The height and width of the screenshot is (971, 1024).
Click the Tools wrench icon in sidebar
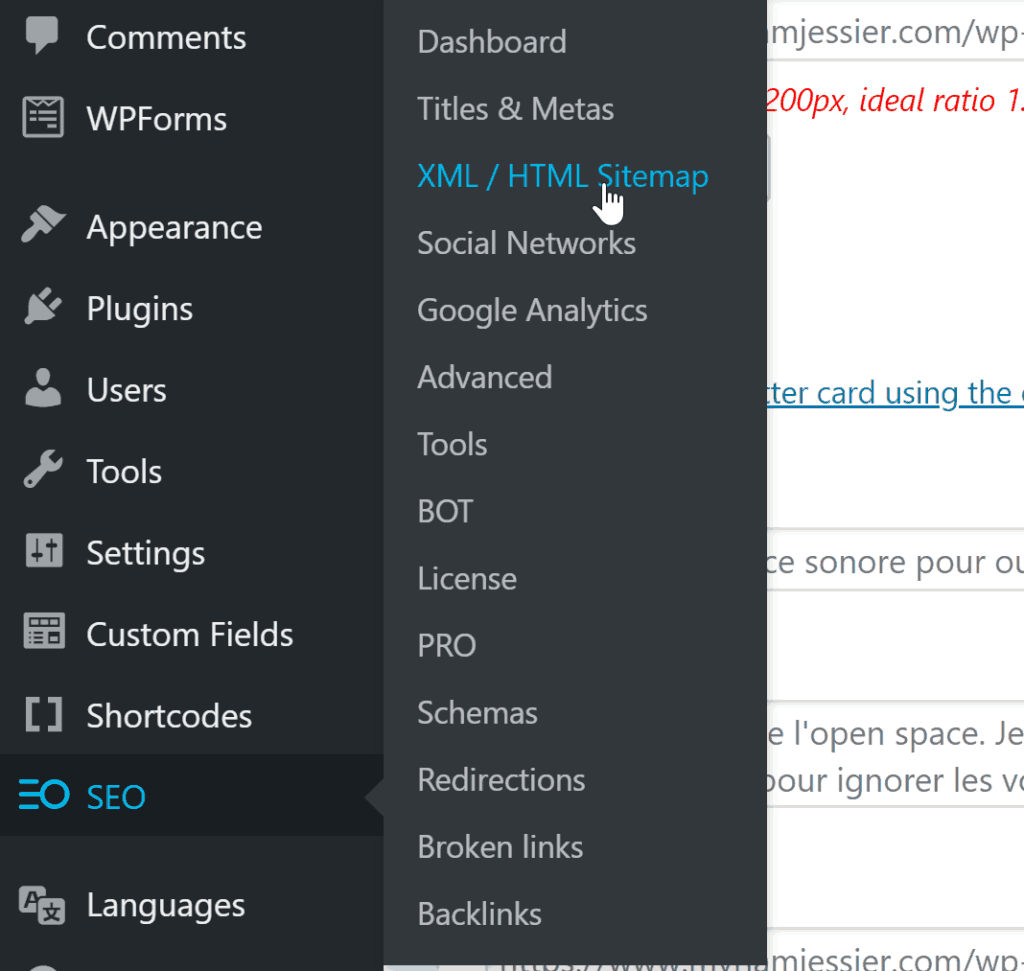tap(43, 469)
